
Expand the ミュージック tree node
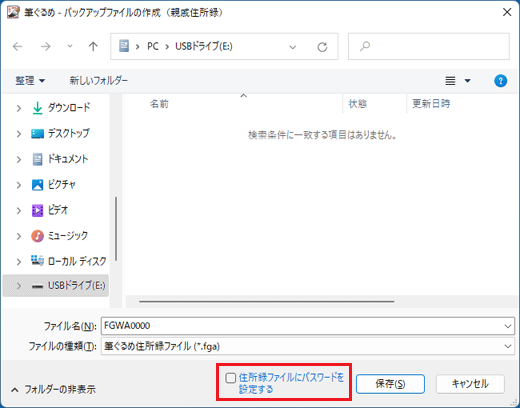pos(19,236)
